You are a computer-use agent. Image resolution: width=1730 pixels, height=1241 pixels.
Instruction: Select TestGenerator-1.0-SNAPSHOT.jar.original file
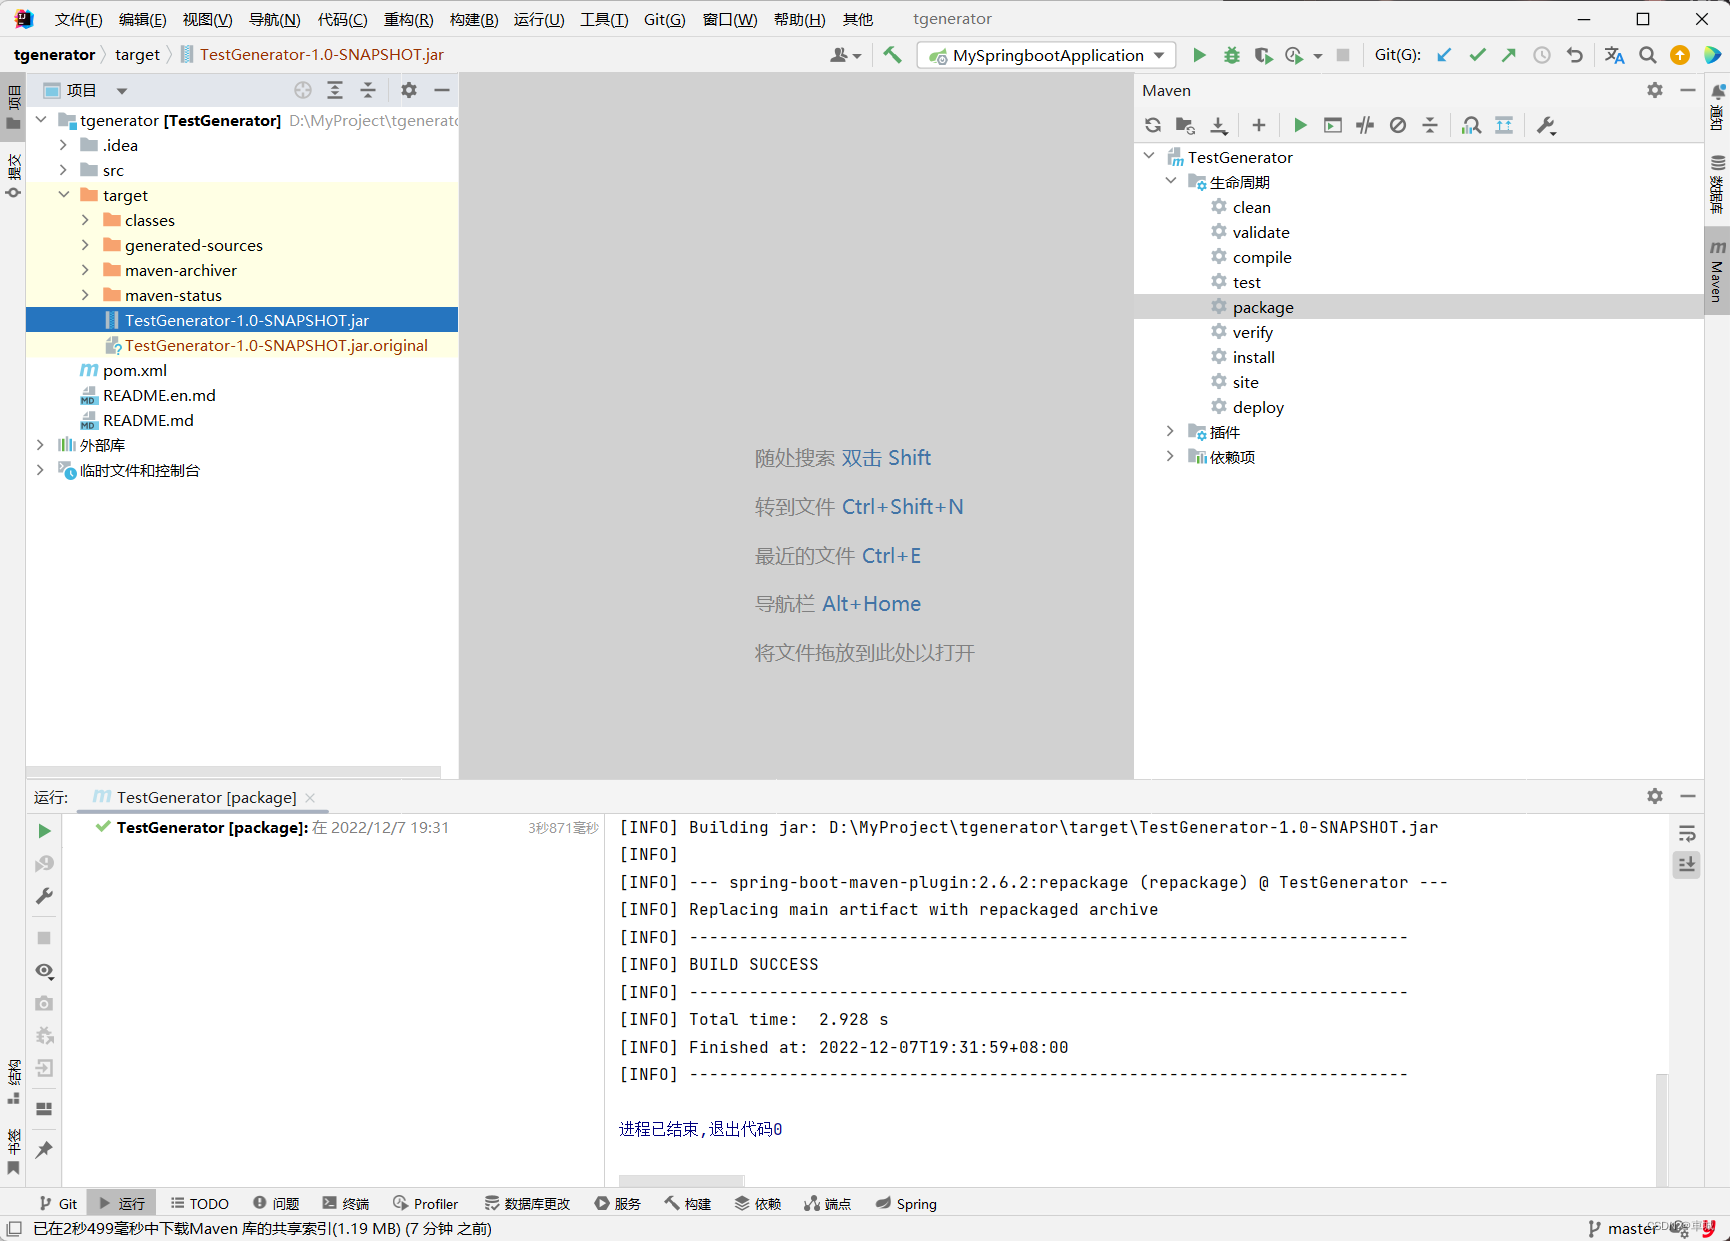pyautogui.click(x=276, y=345)
